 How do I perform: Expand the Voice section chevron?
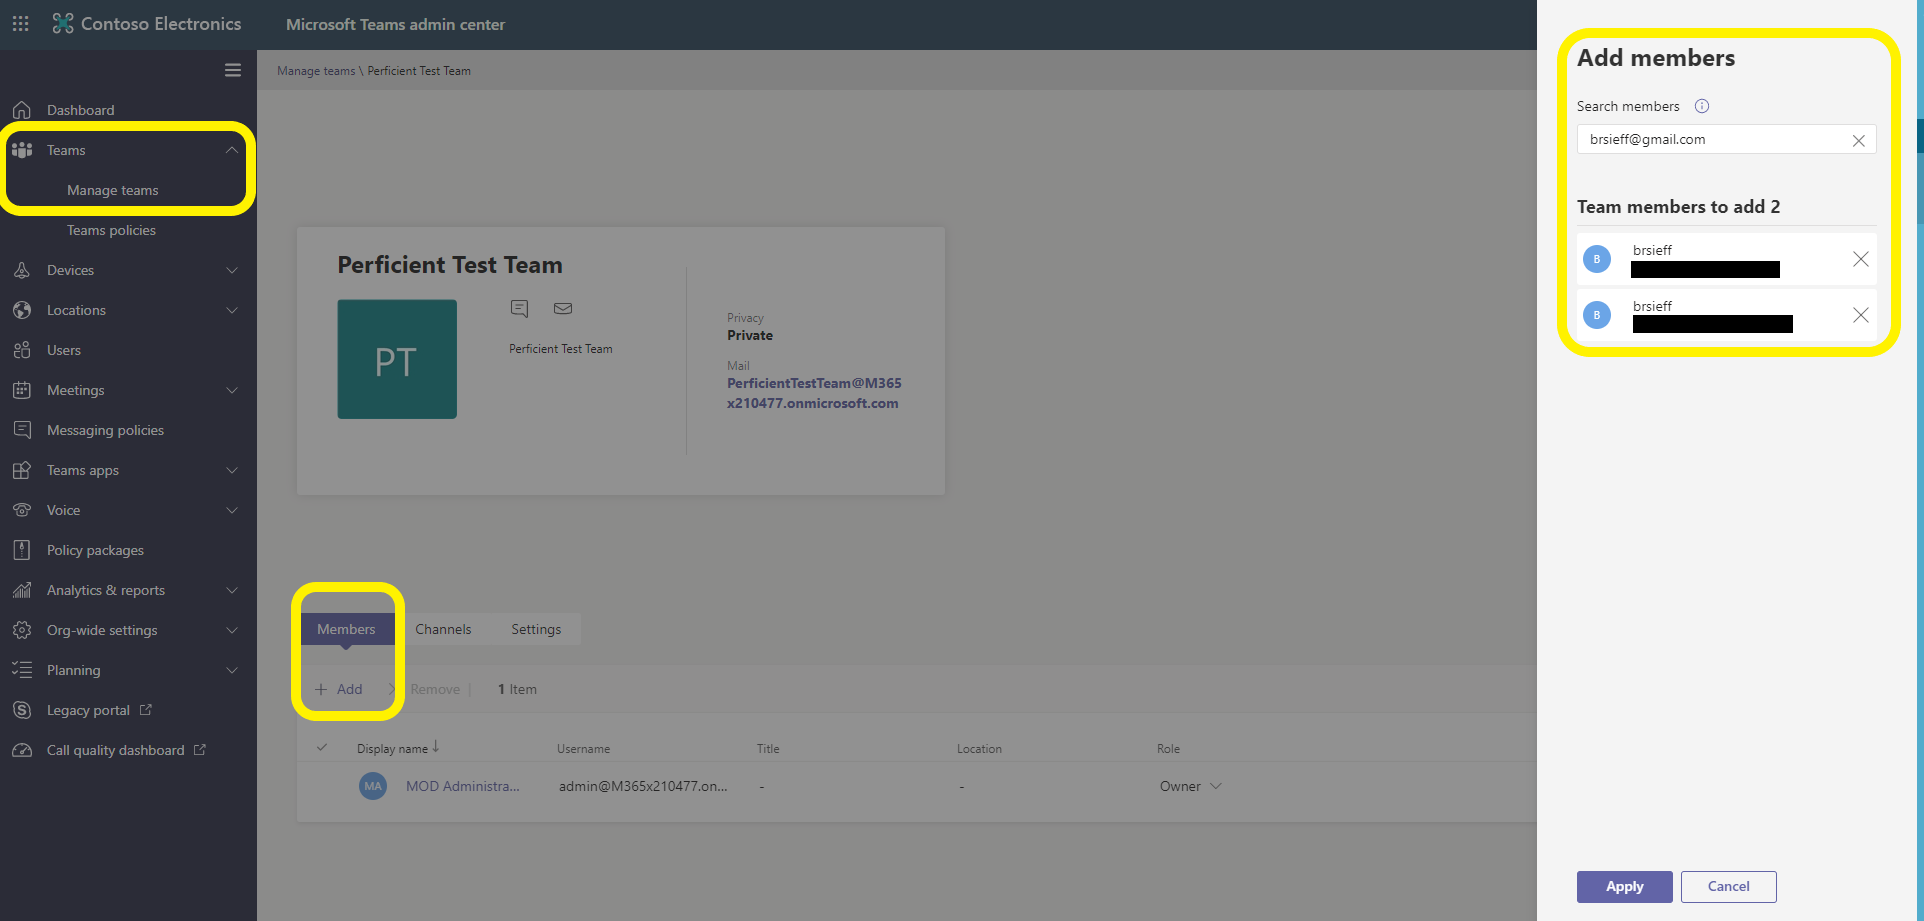click(x=232, y=510)
